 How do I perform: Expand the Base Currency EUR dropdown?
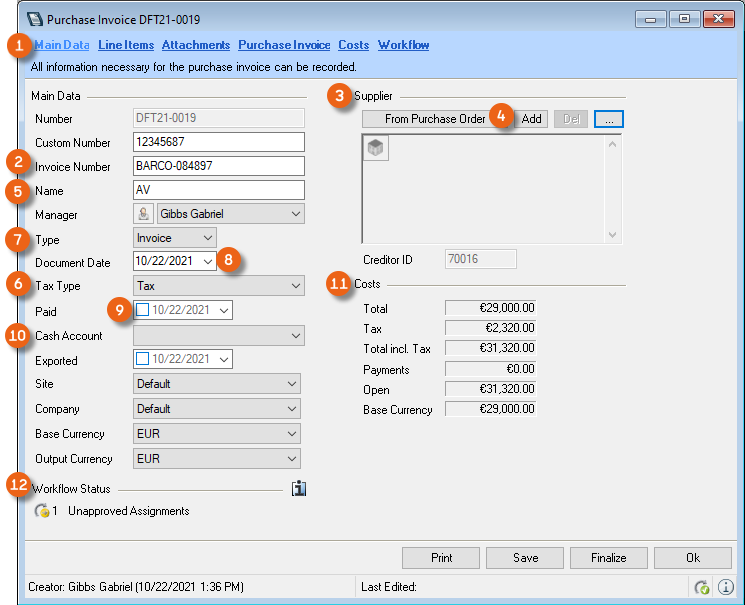pyautogui.click(x=290, y=434)
